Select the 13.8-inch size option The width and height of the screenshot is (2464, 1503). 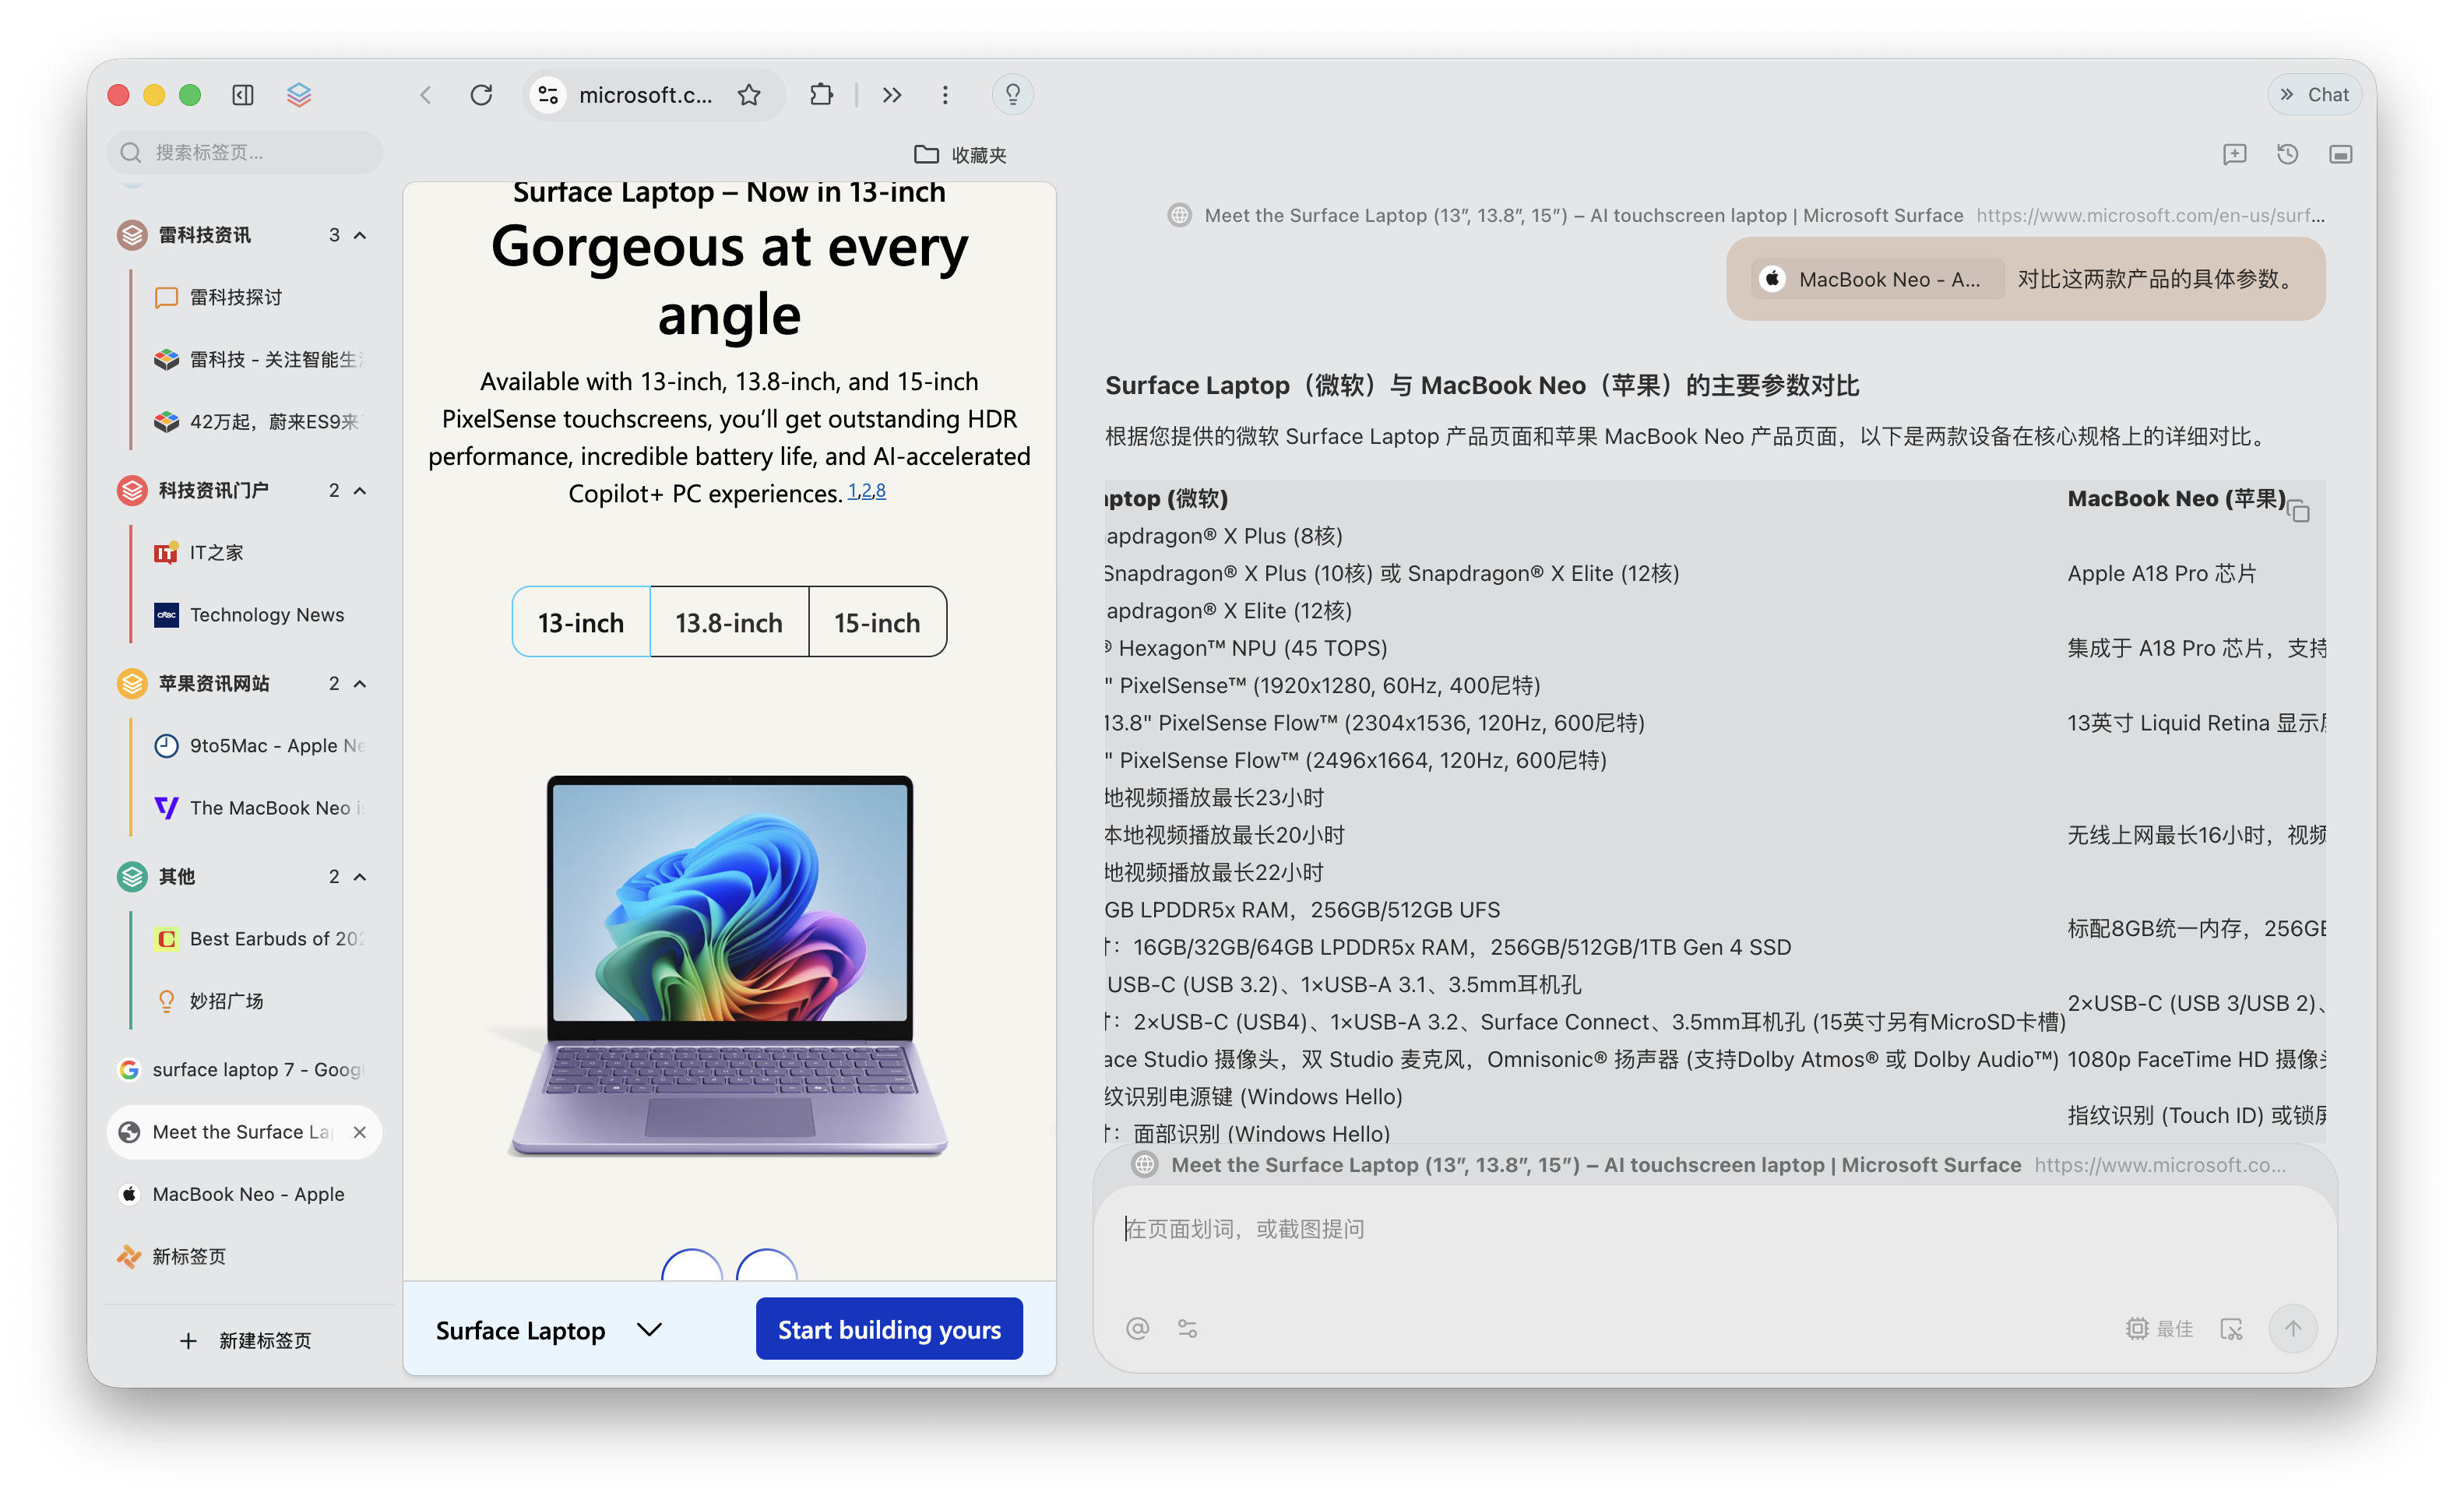[x=729, y=623]
